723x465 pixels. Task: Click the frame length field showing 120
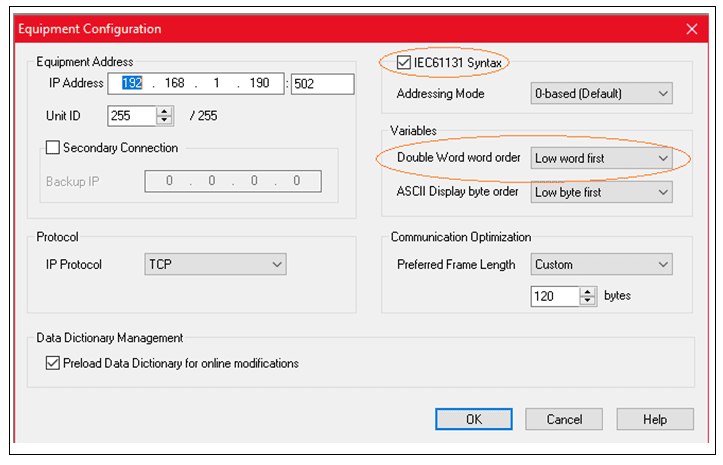pyautogui.click(x=556, y=296)
